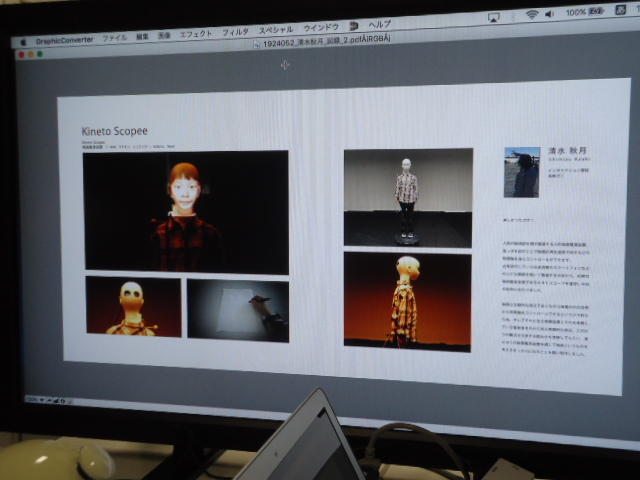Open the Apple menu
The height and width of the screenshot is (480, 640).
23,42
